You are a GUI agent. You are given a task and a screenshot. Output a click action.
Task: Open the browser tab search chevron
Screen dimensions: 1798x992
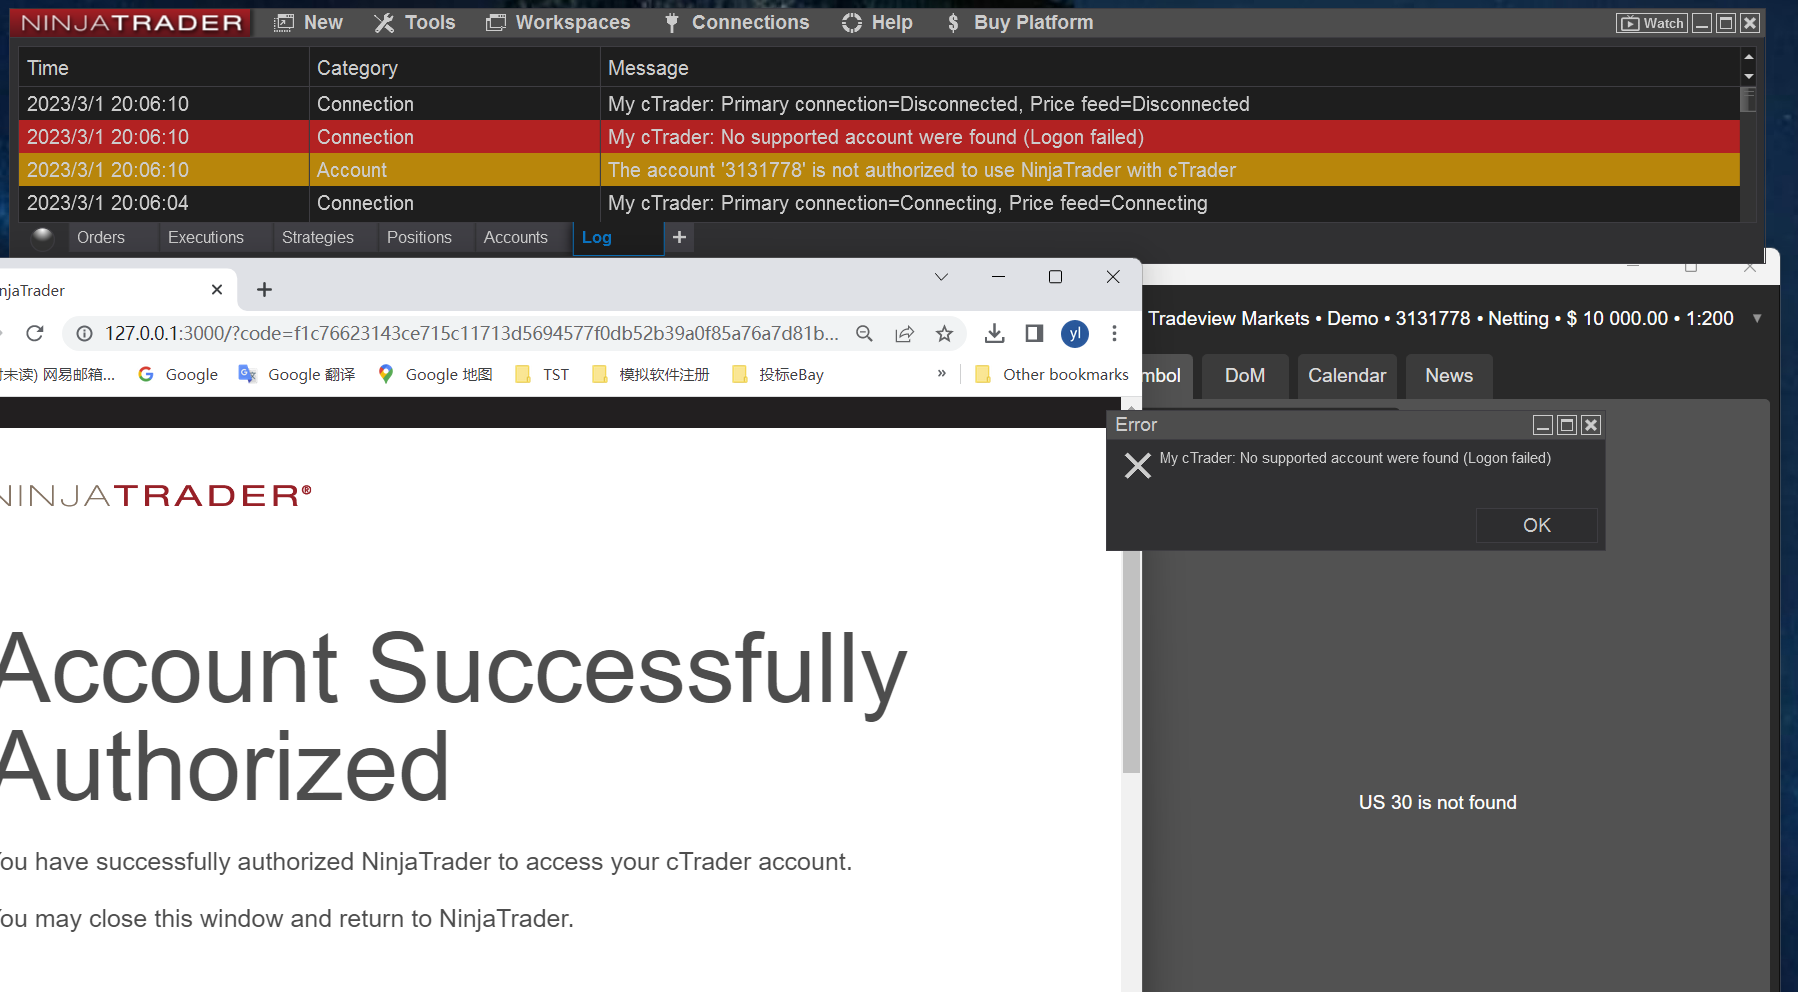(941, 277)
